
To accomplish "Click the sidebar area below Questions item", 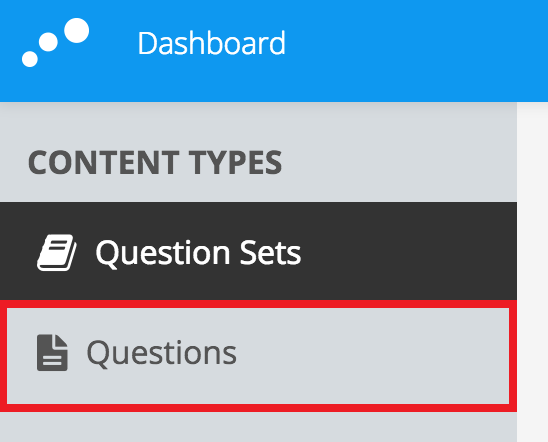I will click(258, 427).
